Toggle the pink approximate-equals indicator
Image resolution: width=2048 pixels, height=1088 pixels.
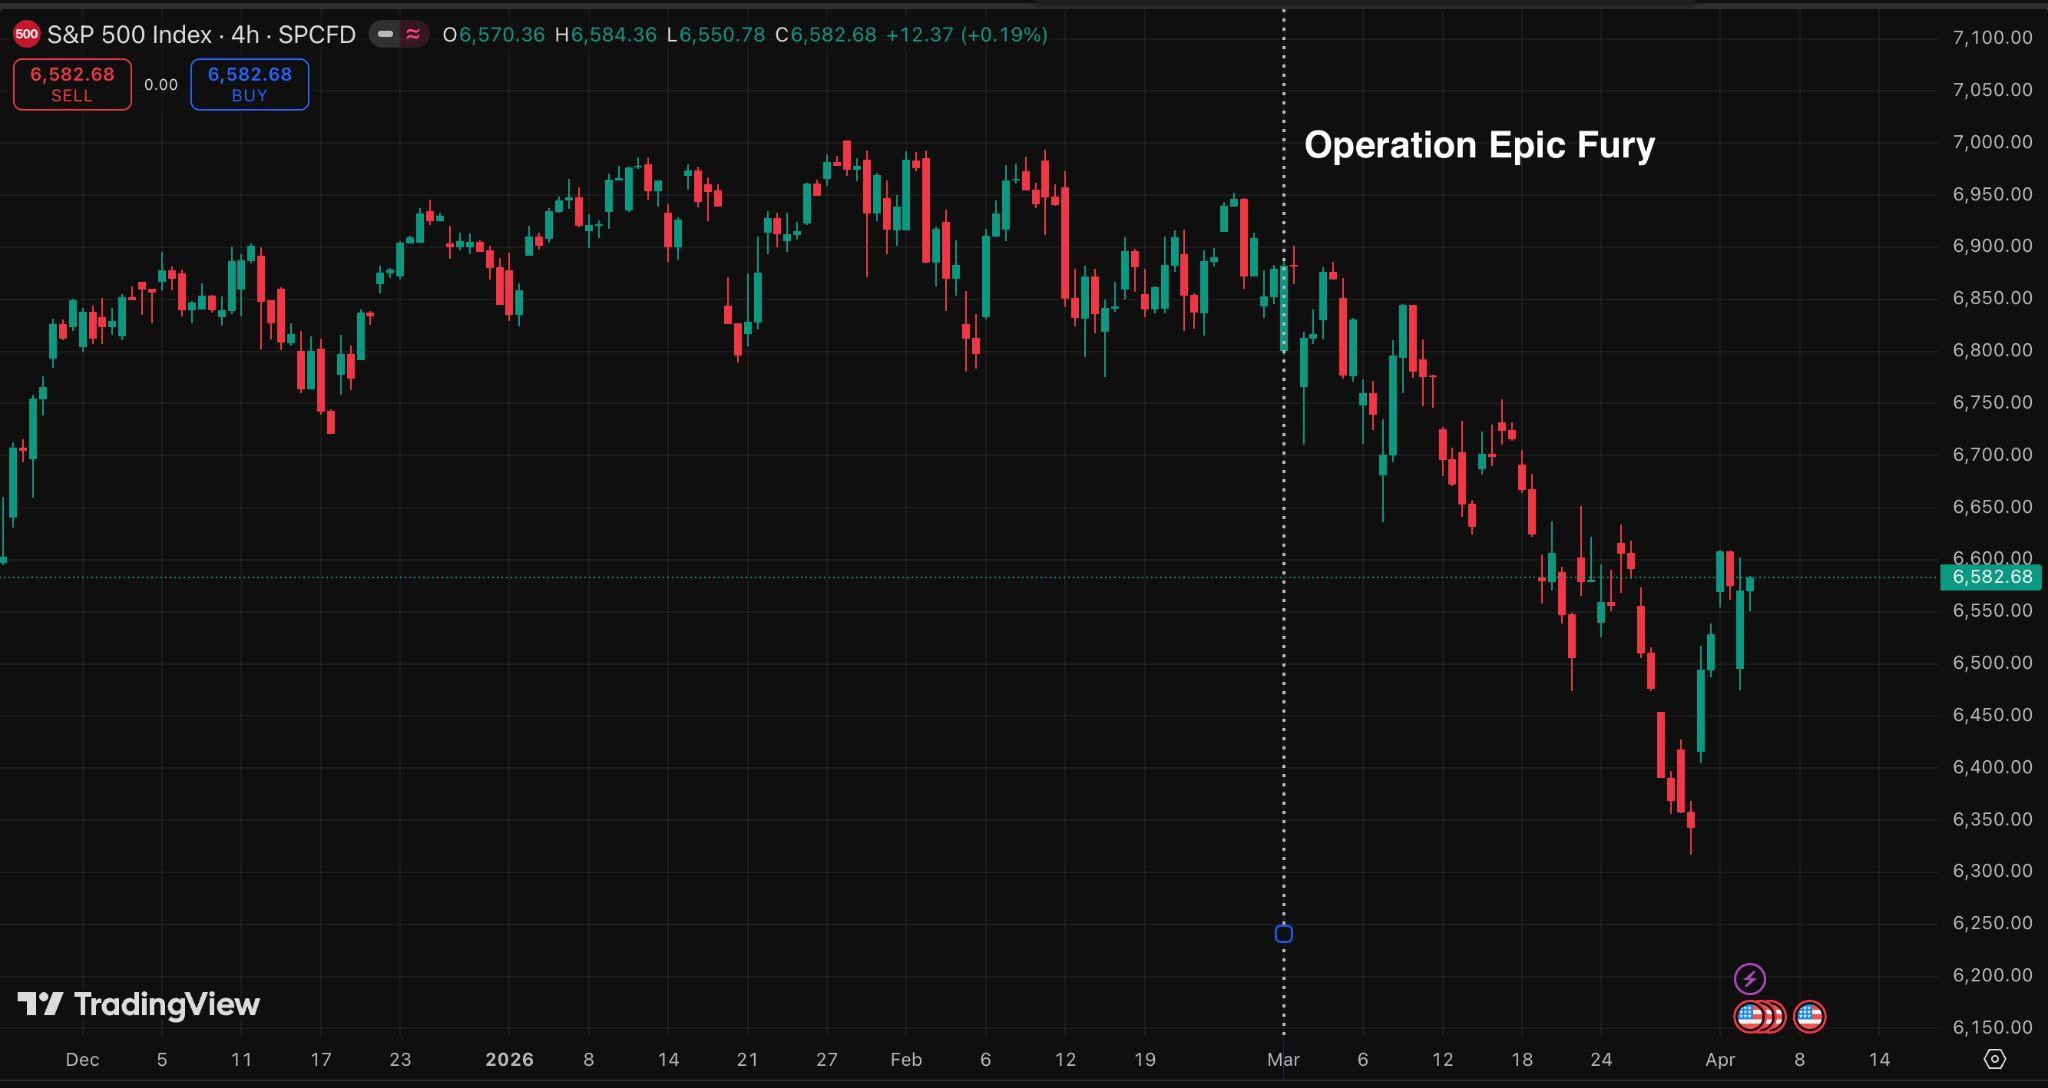[x=413, y=35]
